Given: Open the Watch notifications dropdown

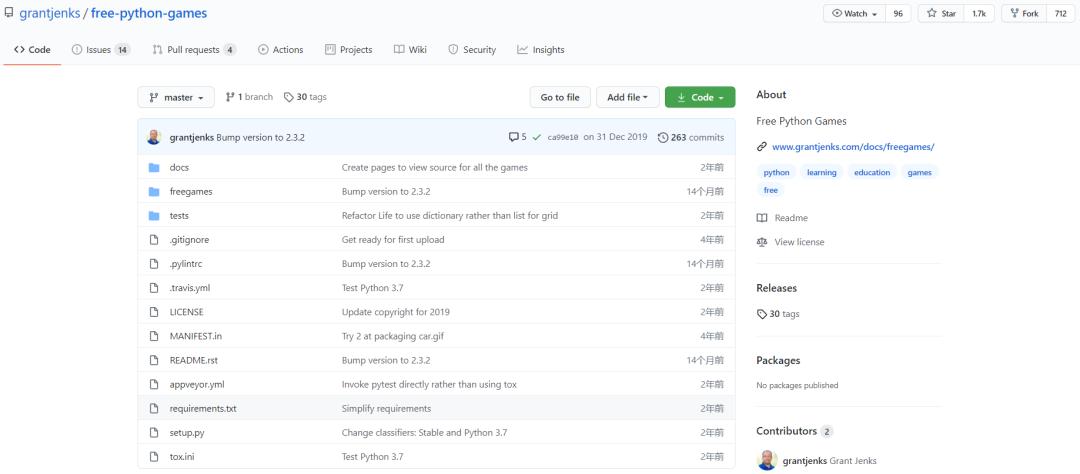Looking at the screenshot, I should (854, 14).
